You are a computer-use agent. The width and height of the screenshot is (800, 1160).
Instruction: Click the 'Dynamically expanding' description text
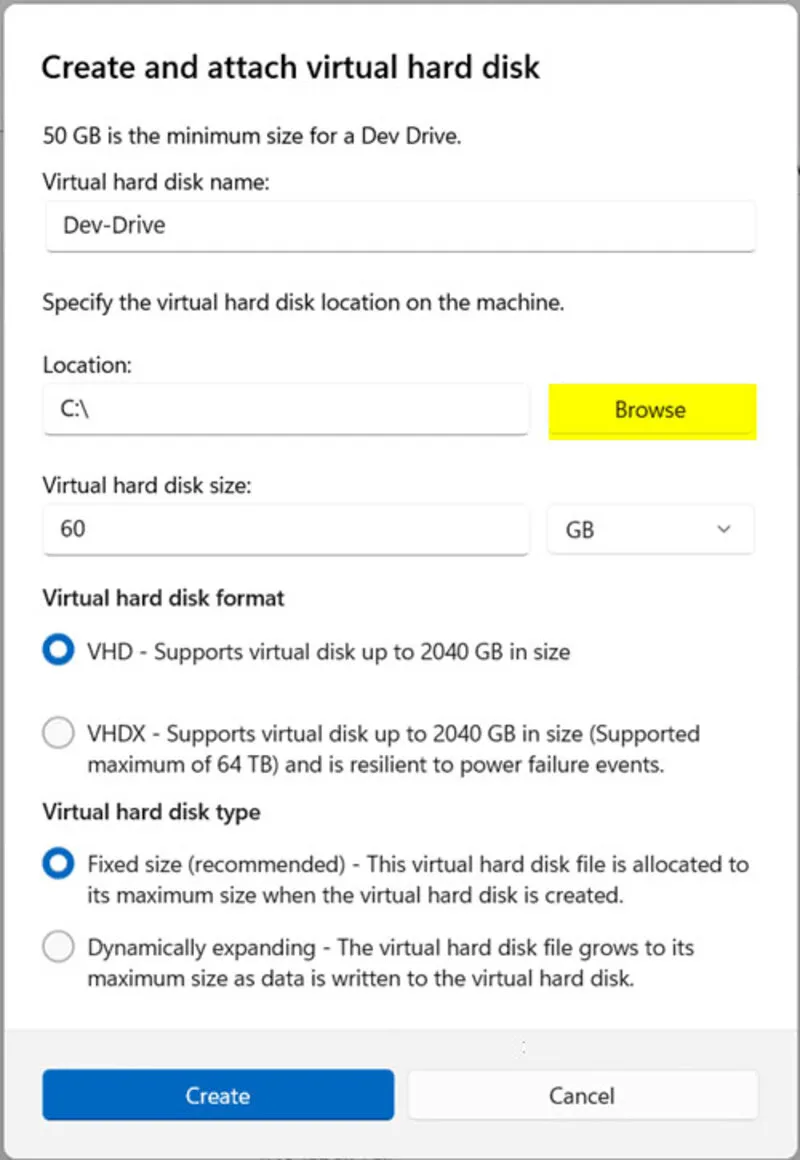coord(391,963)
